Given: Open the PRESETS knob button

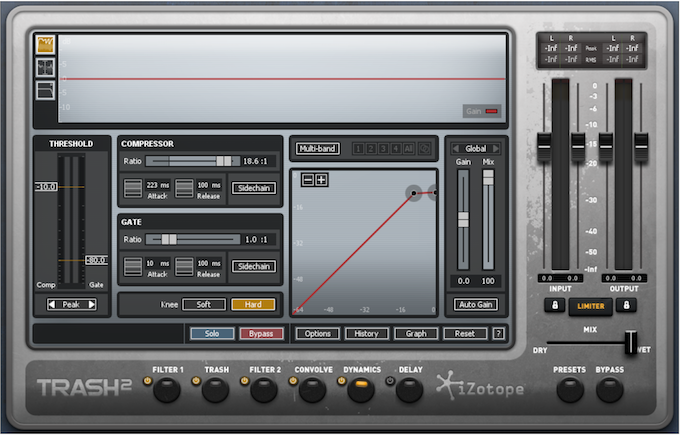Looking at the screenshot, I should pos(570,389).
